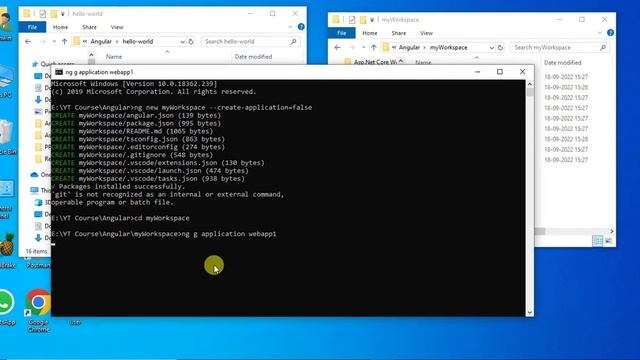Open File tab in hello-world window
Image resolution: width=640 pixels, height=360 pixels.
[32, 27]
